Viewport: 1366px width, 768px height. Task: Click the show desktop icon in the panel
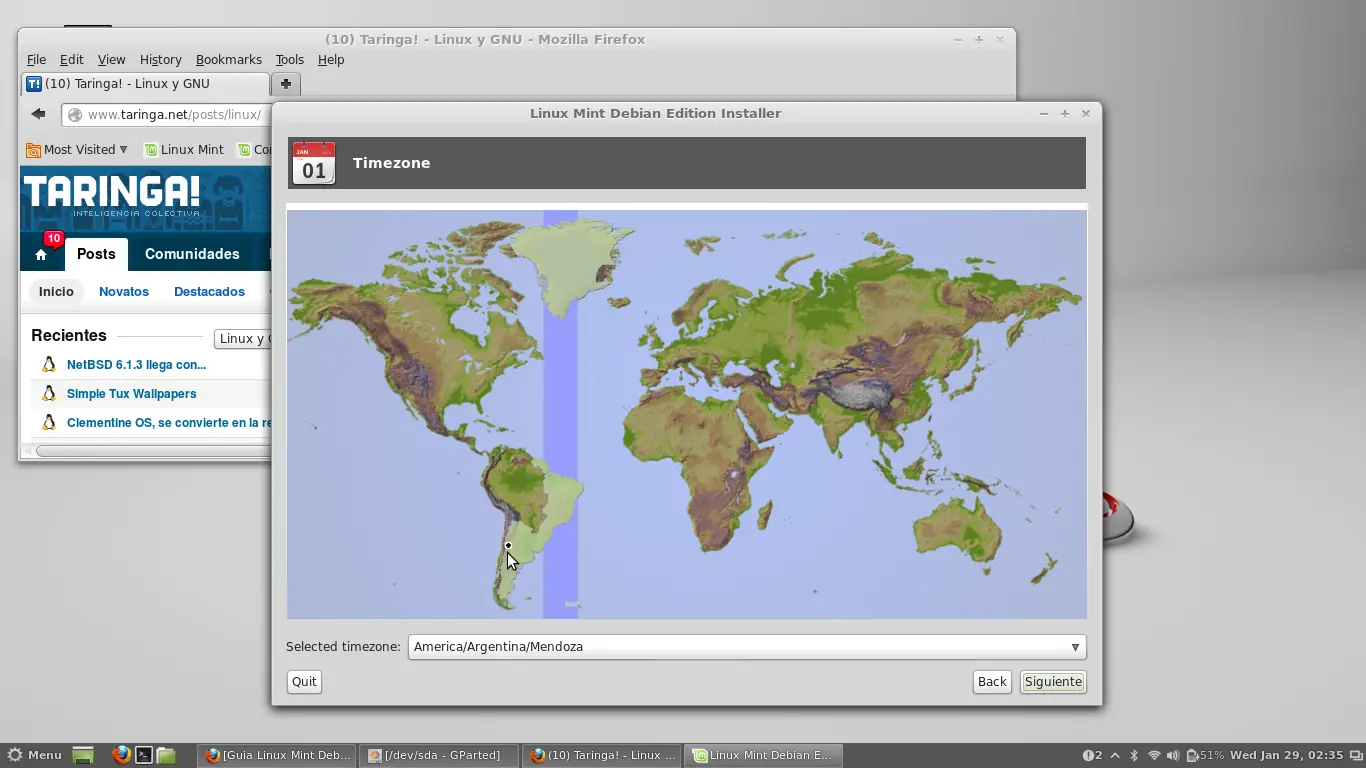pos(83,755)
